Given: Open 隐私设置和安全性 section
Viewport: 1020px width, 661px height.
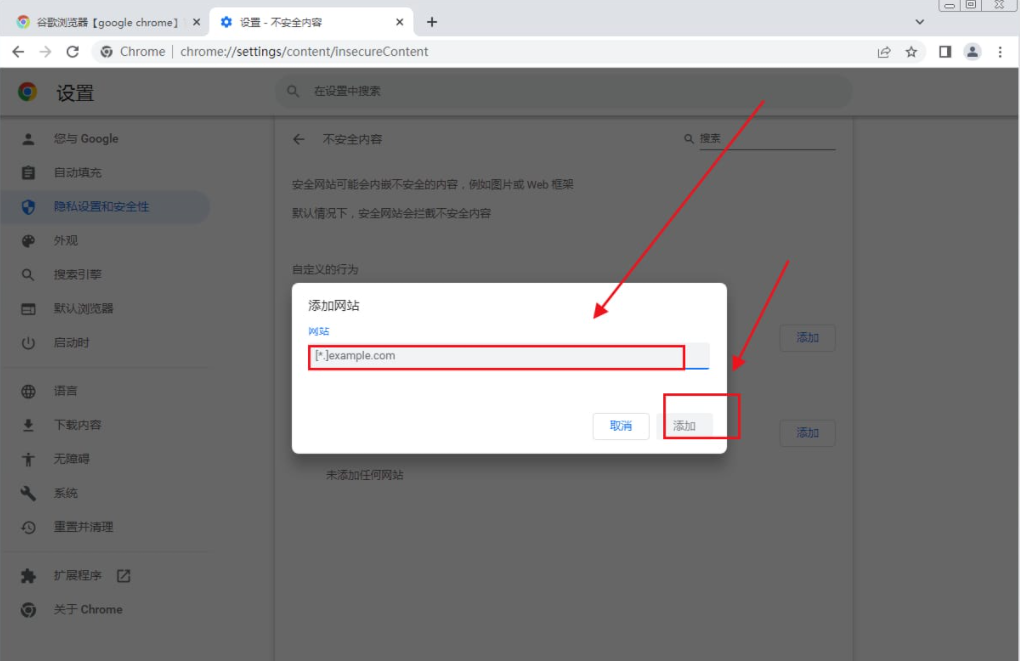Looking at the screenshot, I should [105, 206].
